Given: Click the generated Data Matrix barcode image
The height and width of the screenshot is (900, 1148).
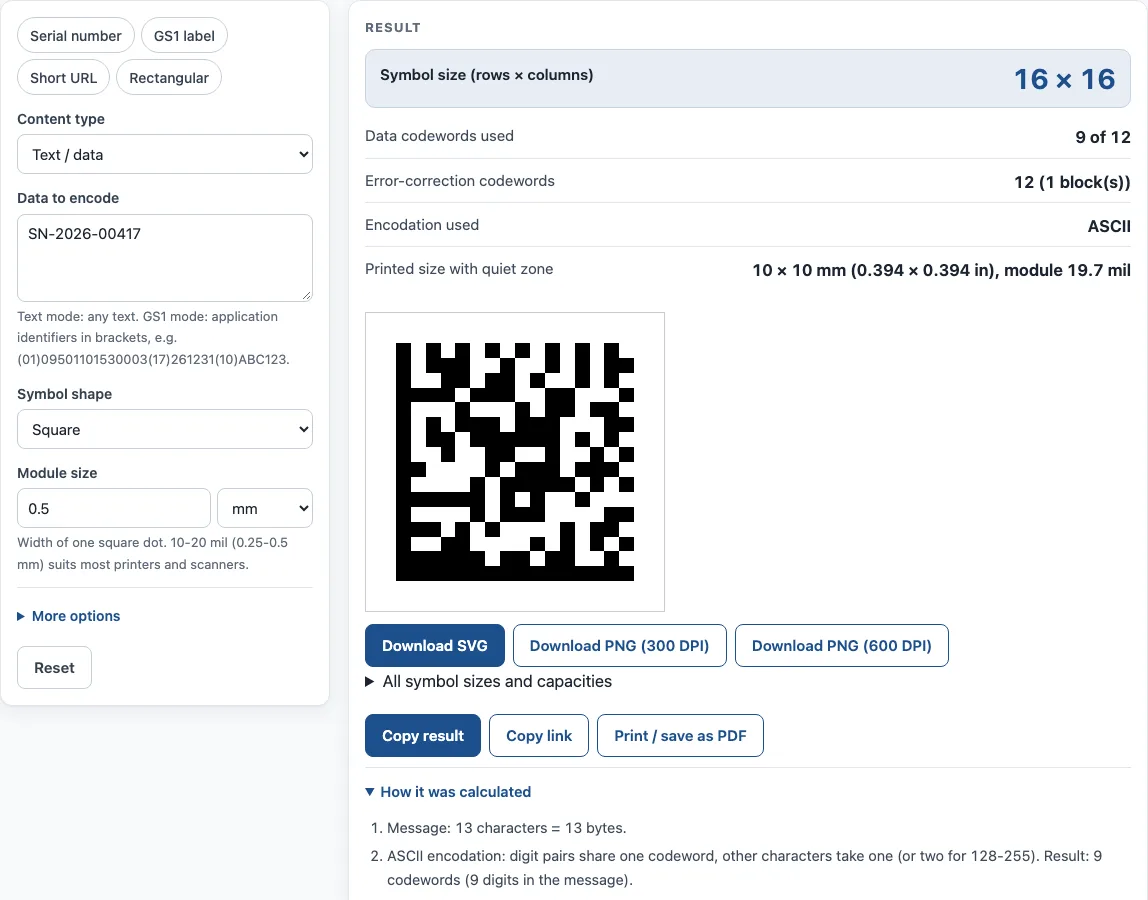Looking at the screenshot, I should pos(515,462).
